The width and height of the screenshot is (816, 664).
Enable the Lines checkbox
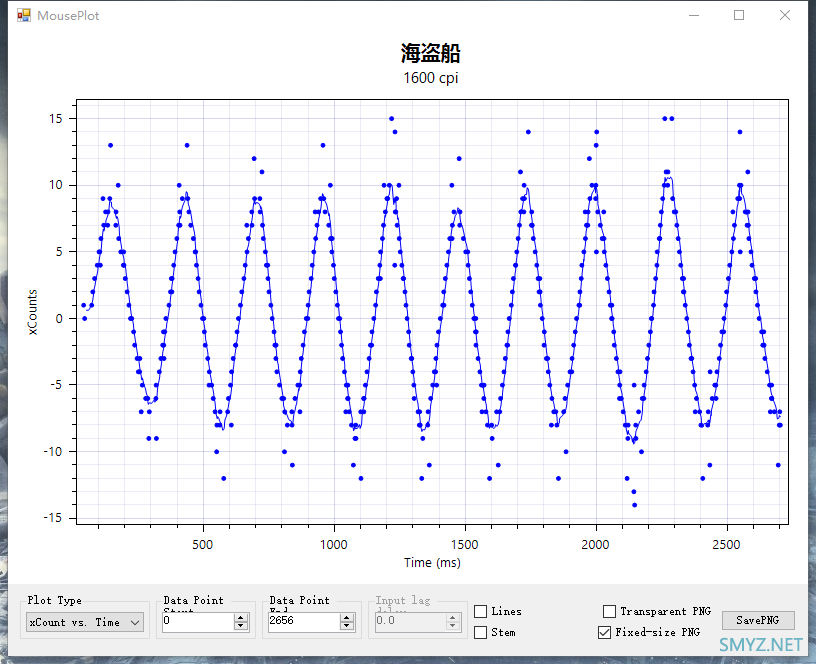(480, 611)
